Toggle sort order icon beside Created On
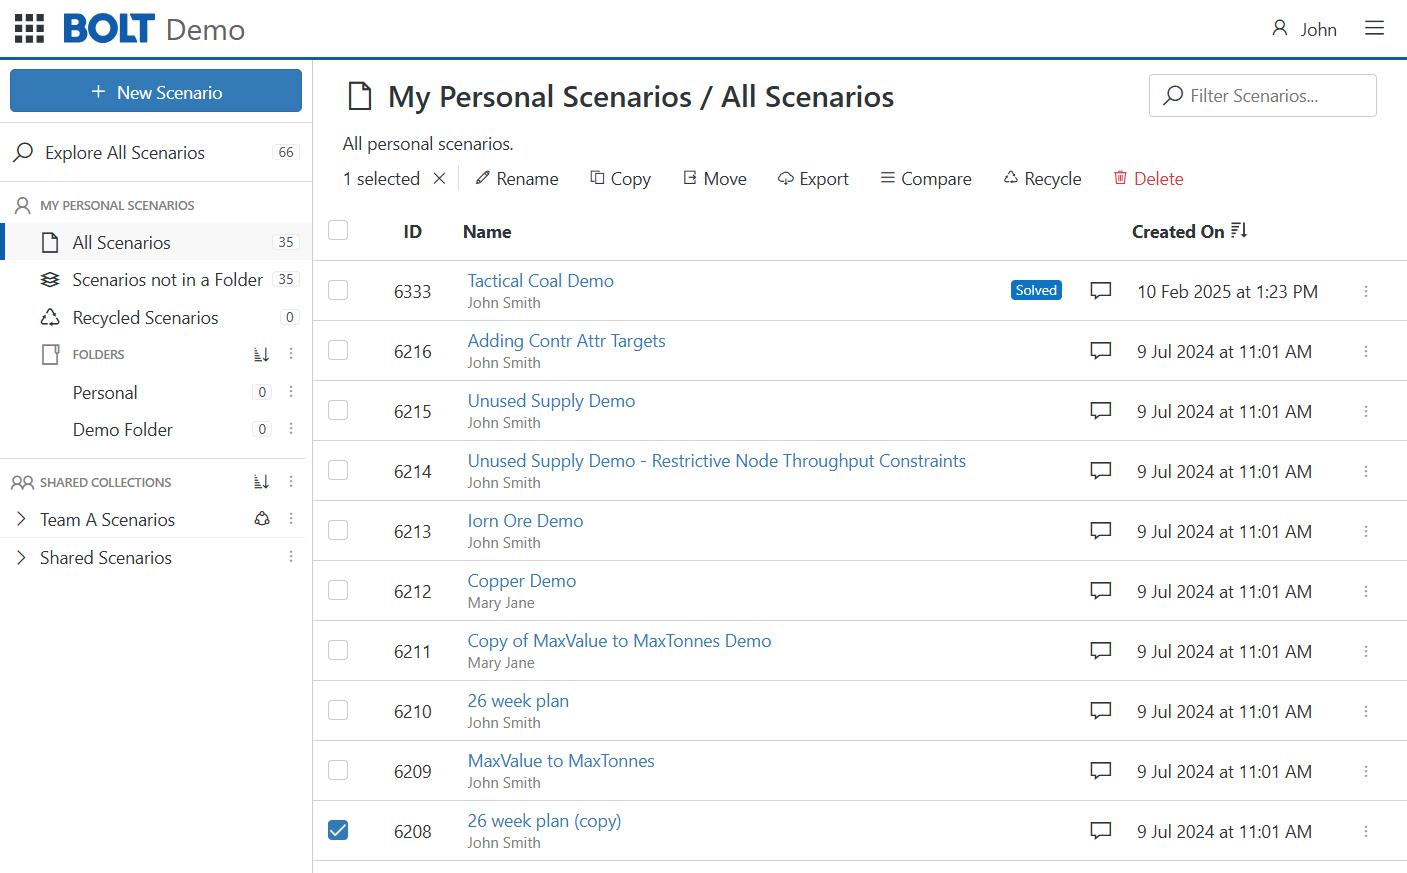 [x=1239, y=231]
